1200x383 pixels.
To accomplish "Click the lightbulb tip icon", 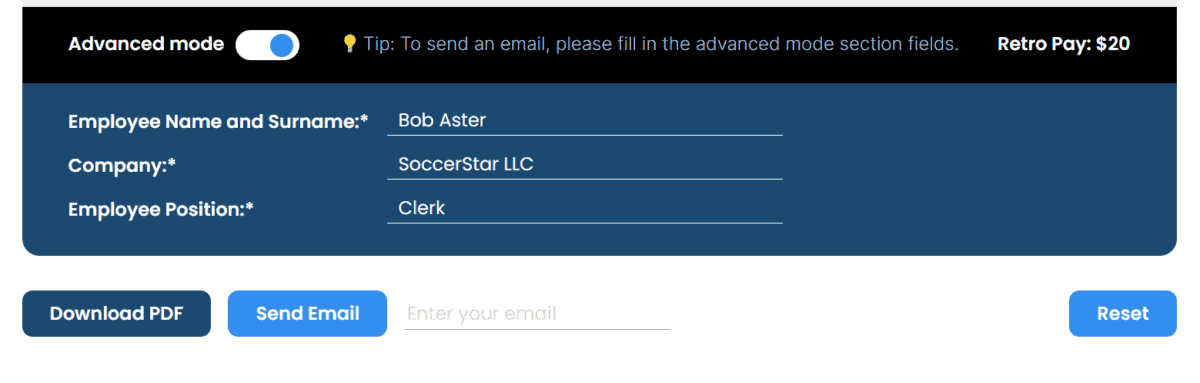I will tap(349, 43).
